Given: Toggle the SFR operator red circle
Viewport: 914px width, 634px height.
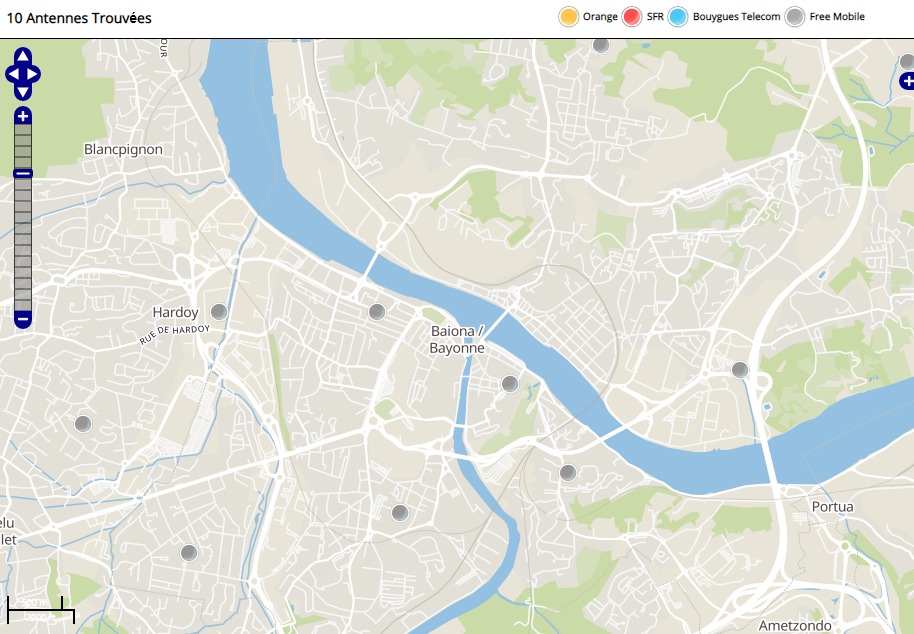Looking at the screenshot, I should pos(632,17).
